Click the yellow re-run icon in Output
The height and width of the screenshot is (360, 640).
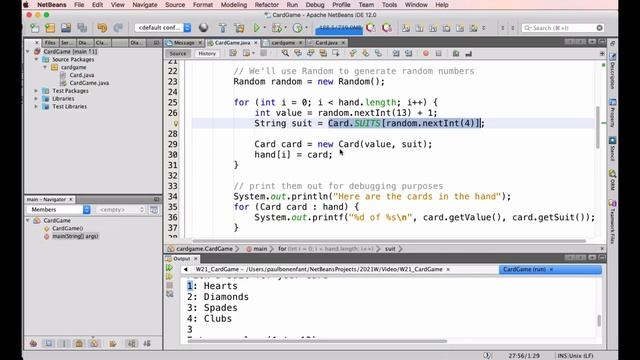(x=169, y=277)
